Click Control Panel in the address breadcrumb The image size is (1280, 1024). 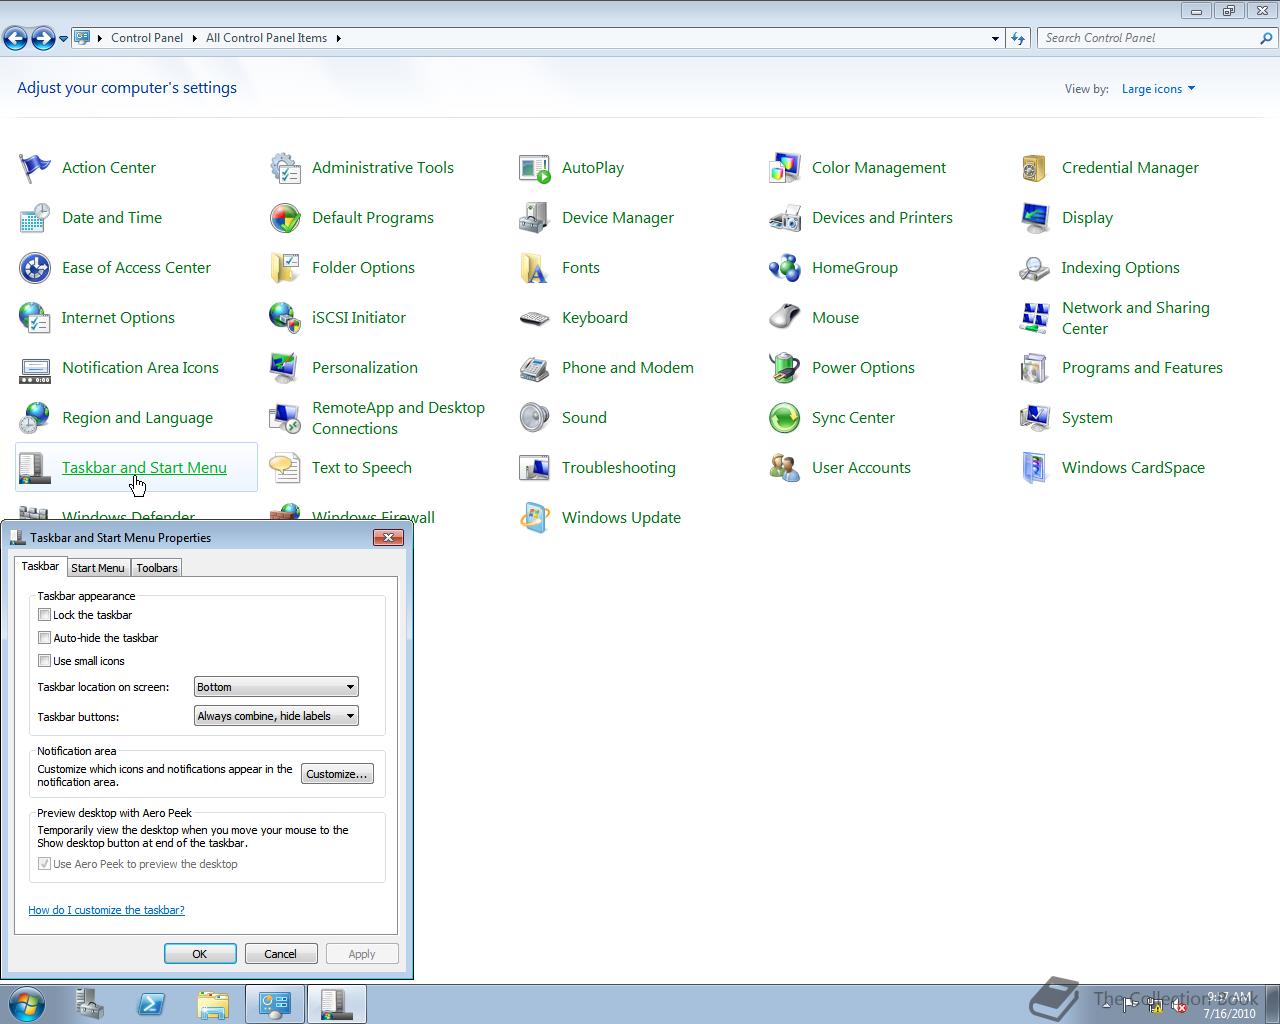147,38
